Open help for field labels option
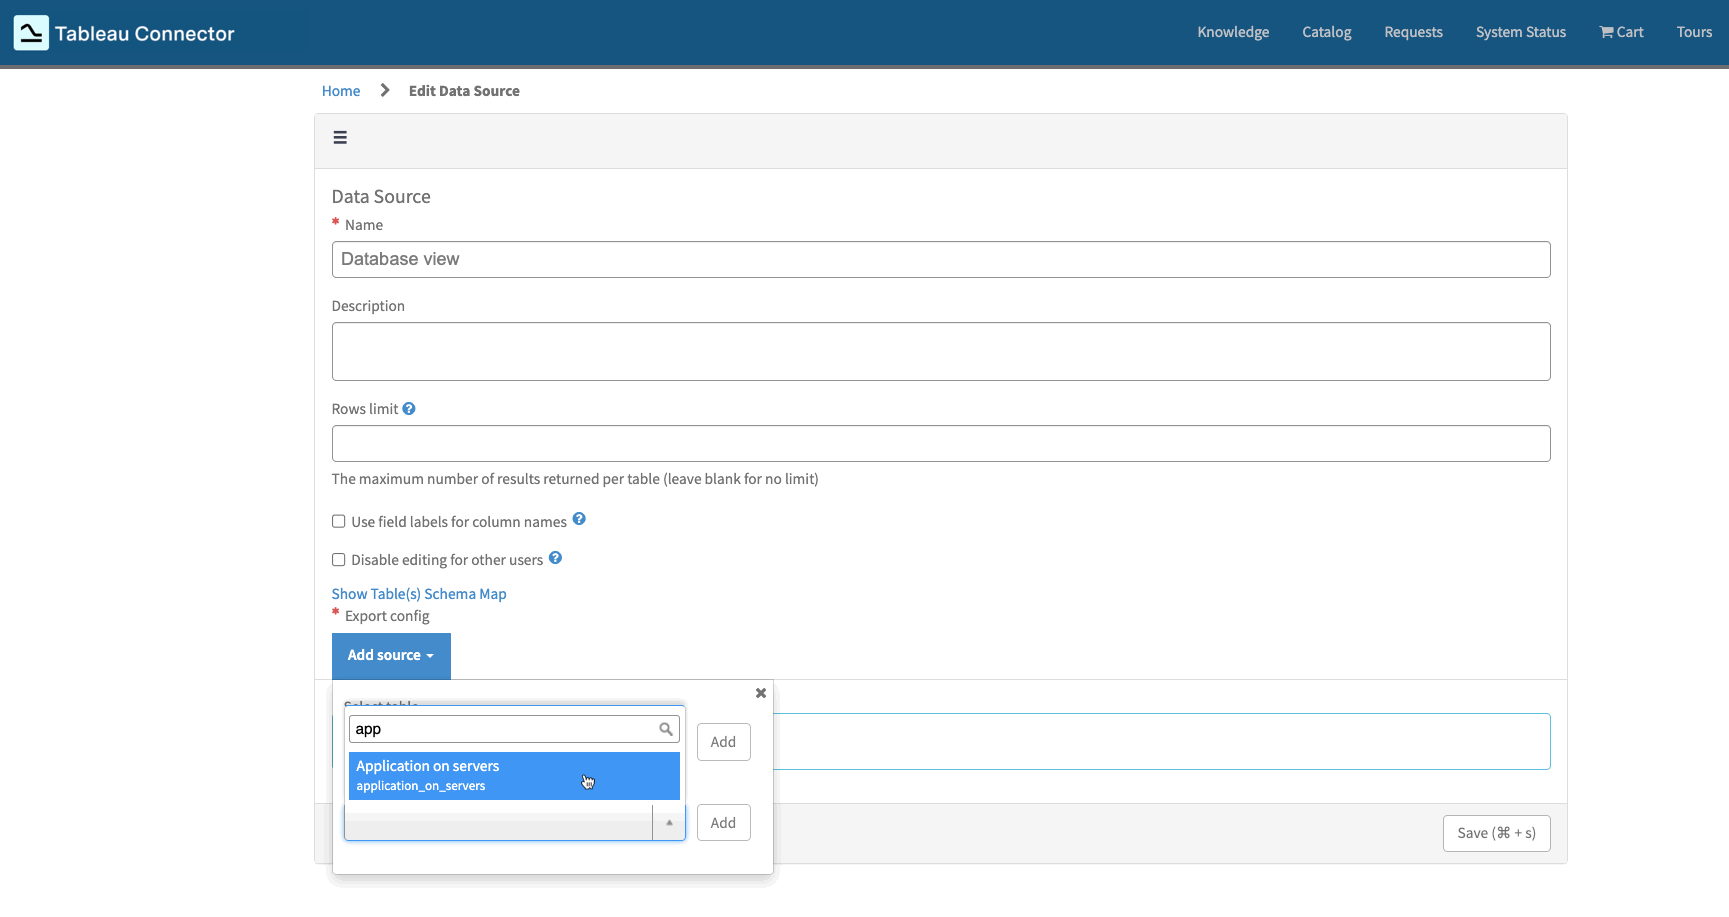This screenshot has width=1729, height=917. pyautogui.click(x=579, y=519)
